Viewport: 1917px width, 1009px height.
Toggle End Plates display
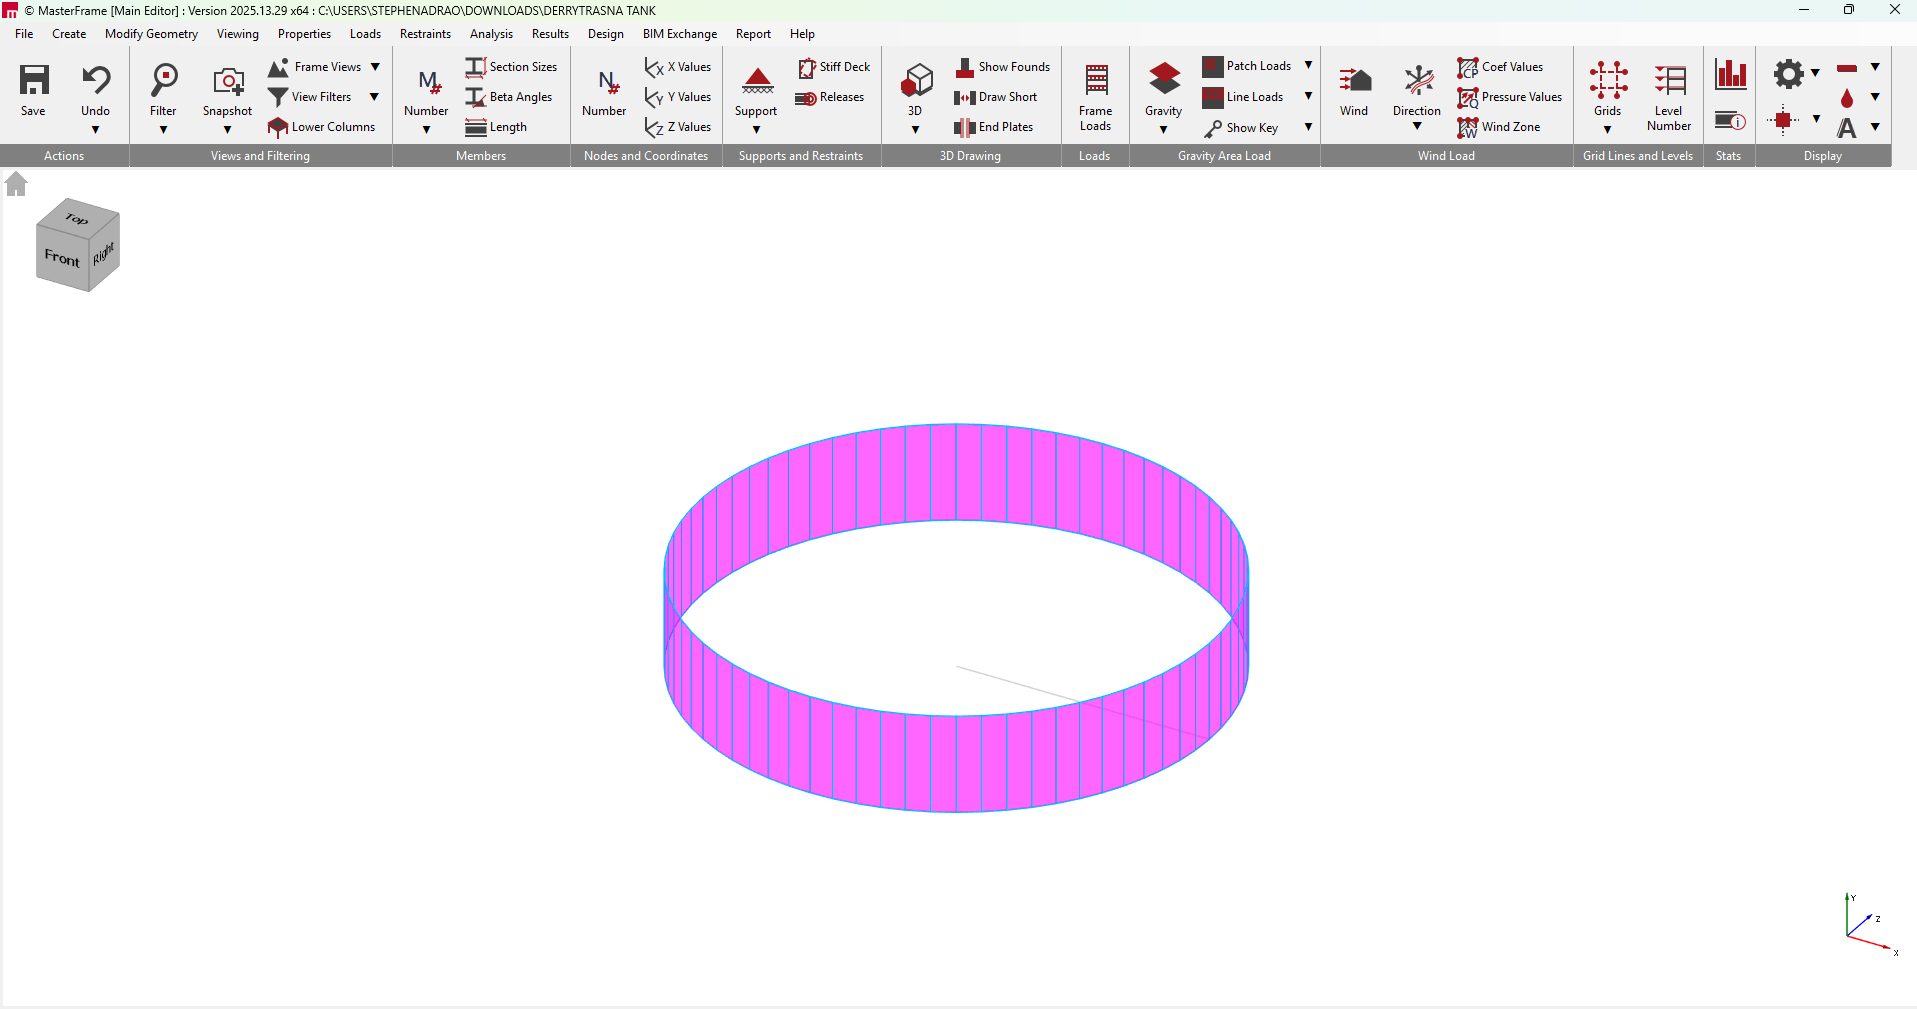994,127
